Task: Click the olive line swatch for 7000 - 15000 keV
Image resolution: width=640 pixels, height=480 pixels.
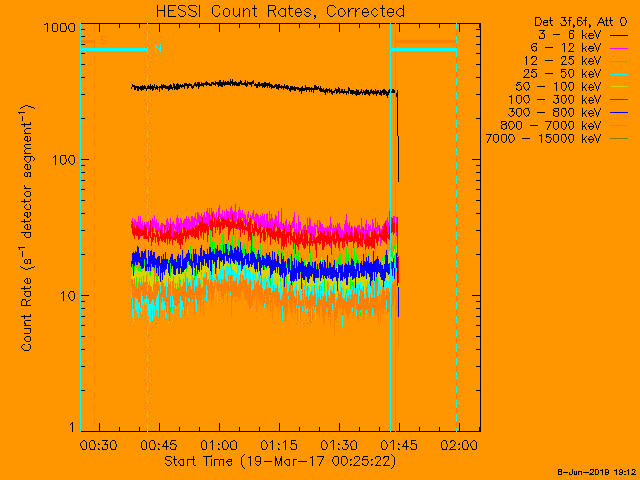Action: point(619,139)
